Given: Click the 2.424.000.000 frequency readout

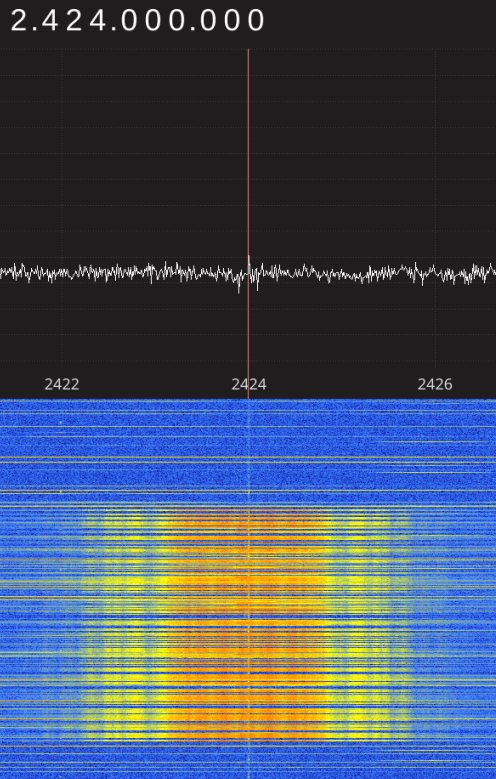Looking at the screenshot, I should pyautogui.click(x=138, y=21).
